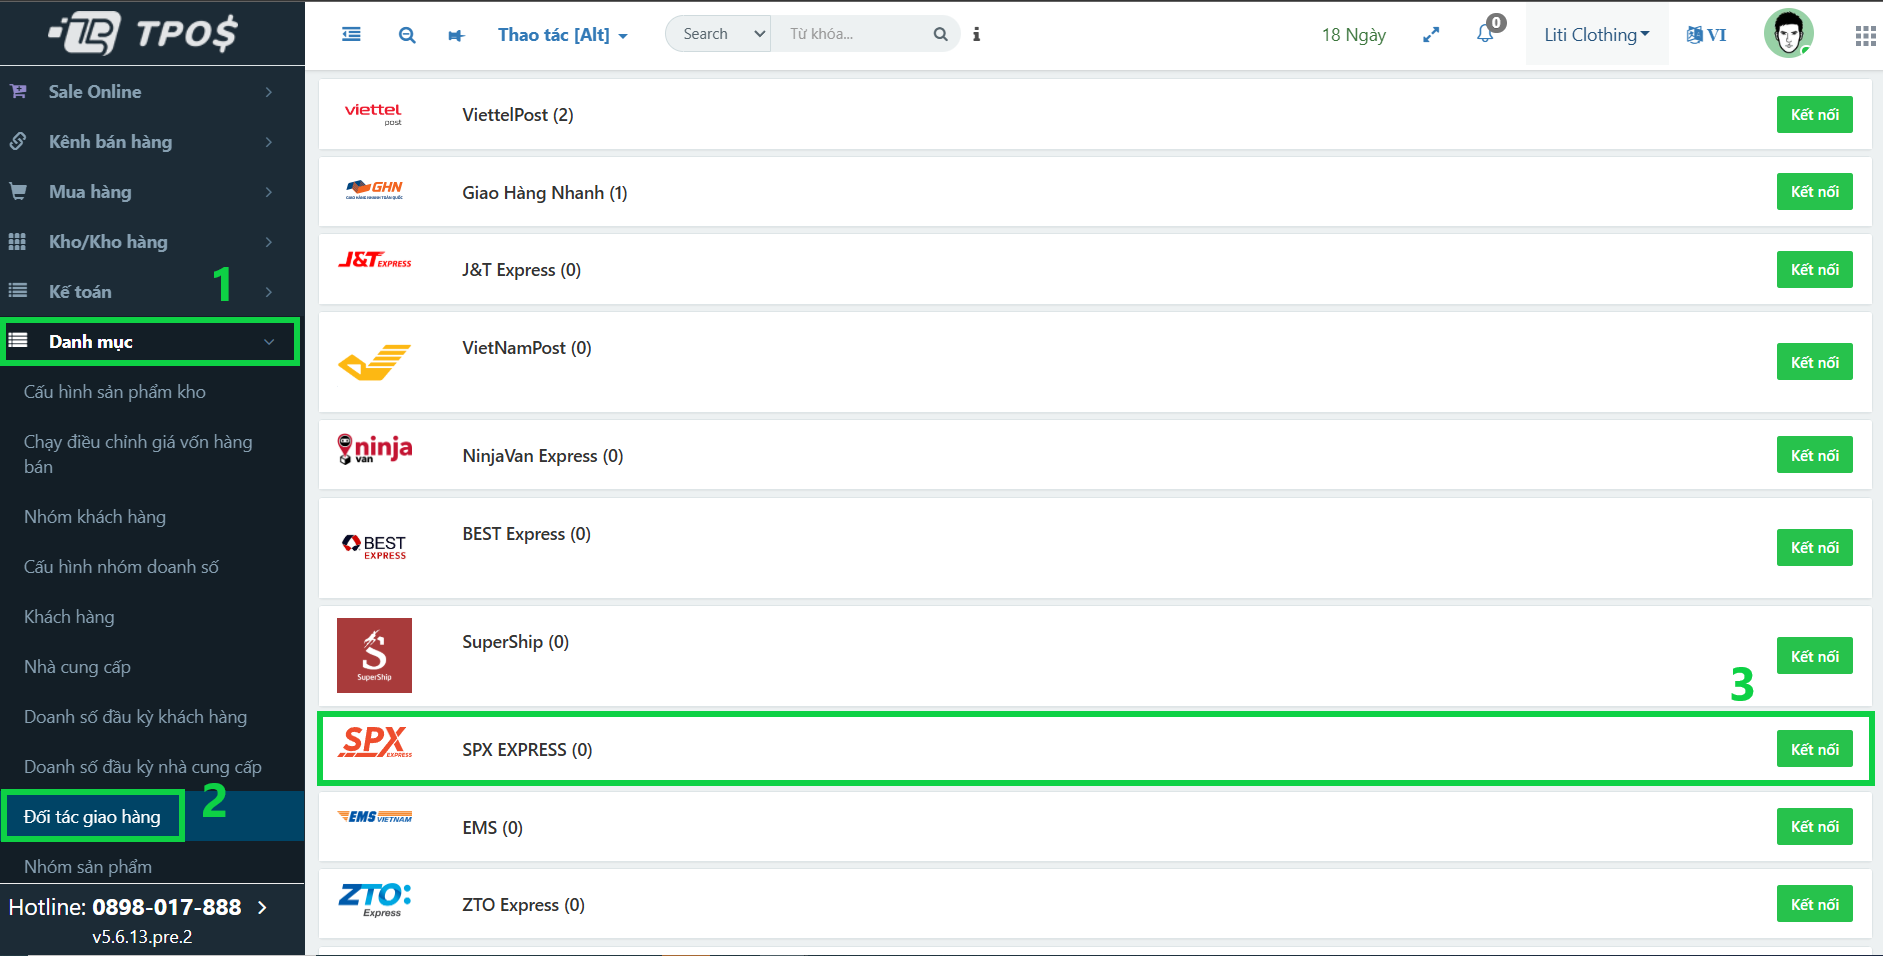1883x956 pixels.
Task: Click the Kho/Kho hàng grid icon
Action: tap(17, 241)
